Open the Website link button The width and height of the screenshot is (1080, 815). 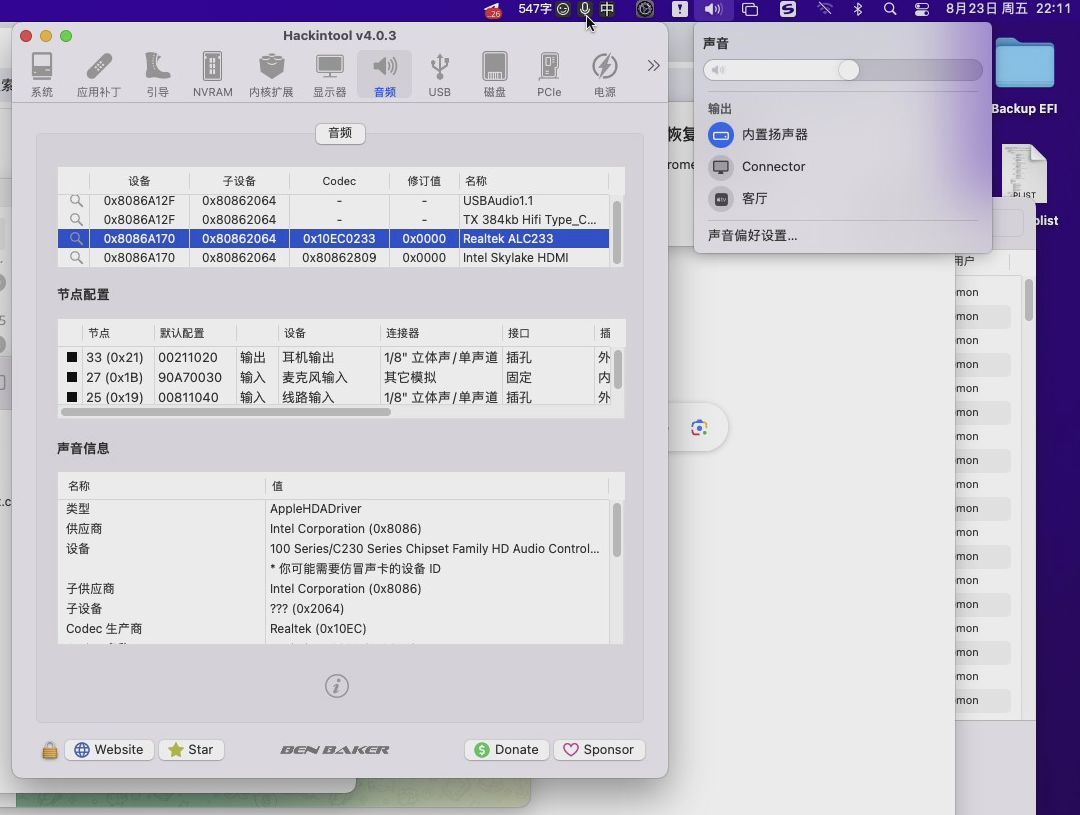tap(109, 750)
